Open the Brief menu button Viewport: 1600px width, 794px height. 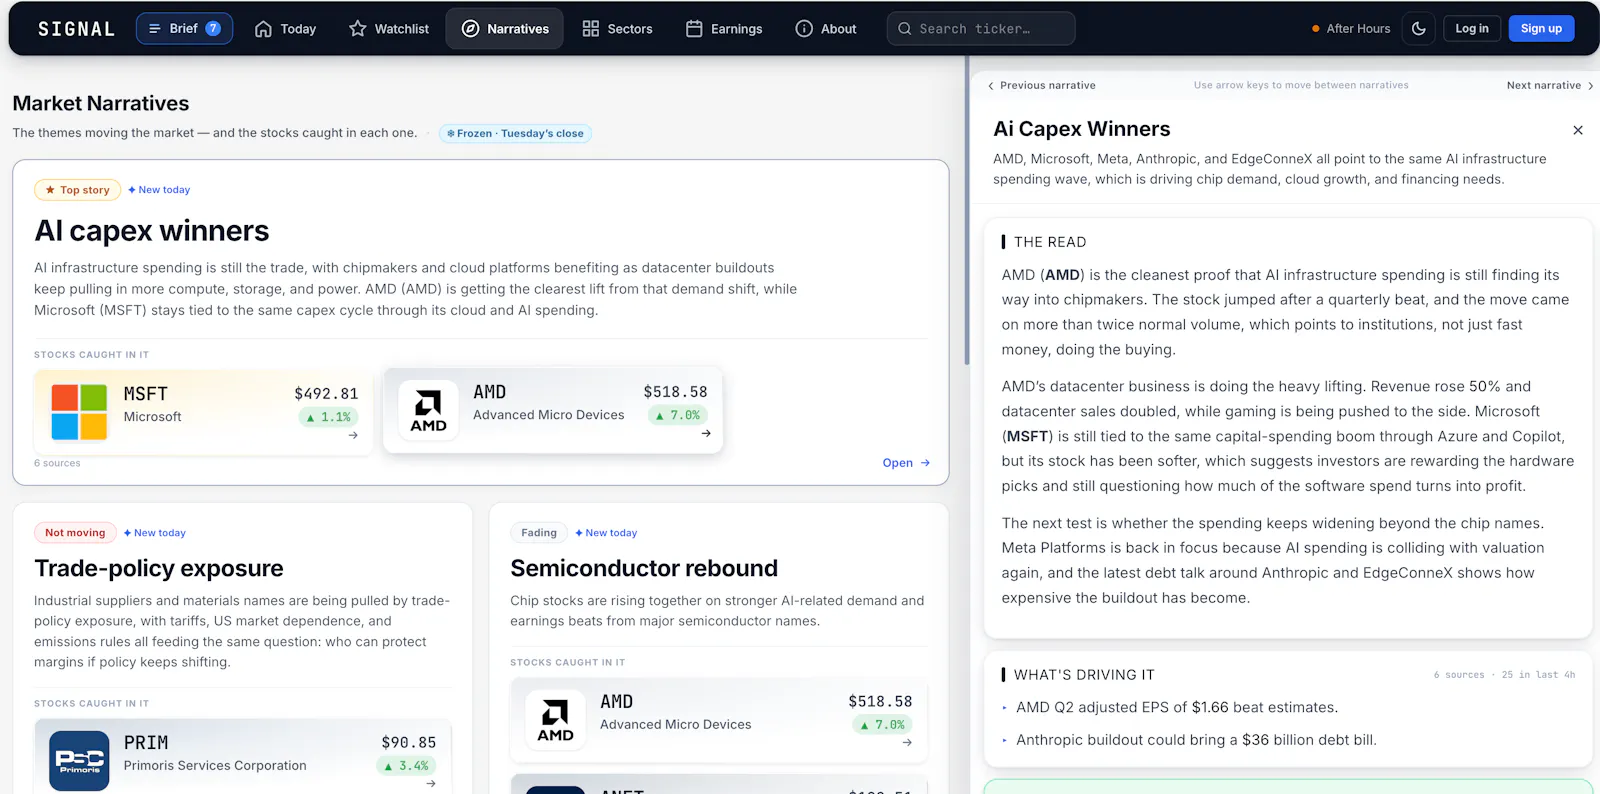(x=184, y=29)
